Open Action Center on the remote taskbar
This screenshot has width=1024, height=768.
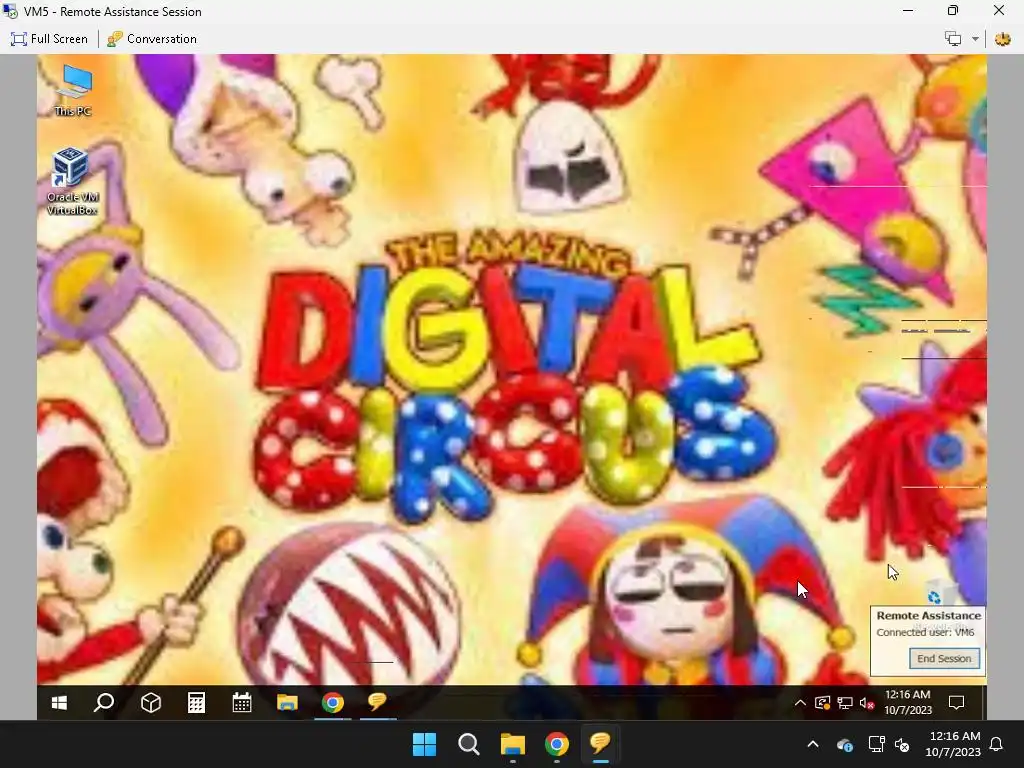click(957, 703)
